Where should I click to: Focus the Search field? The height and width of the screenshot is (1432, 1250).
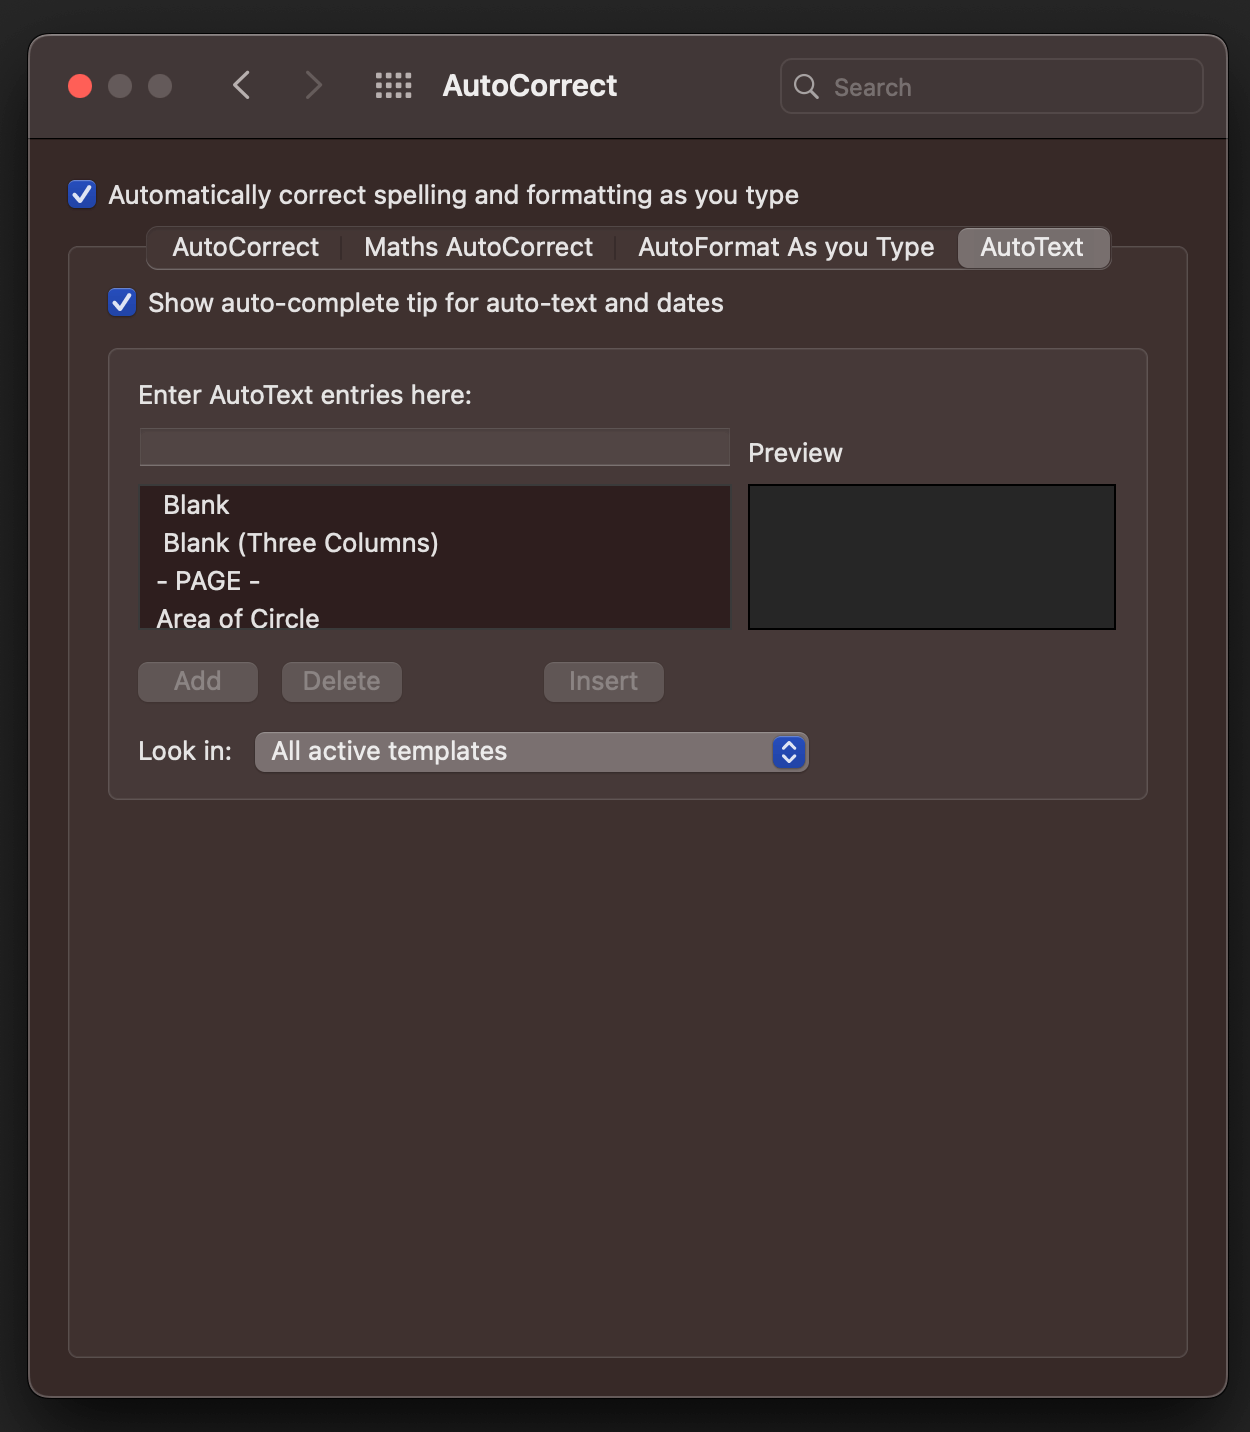coord(991,87)
